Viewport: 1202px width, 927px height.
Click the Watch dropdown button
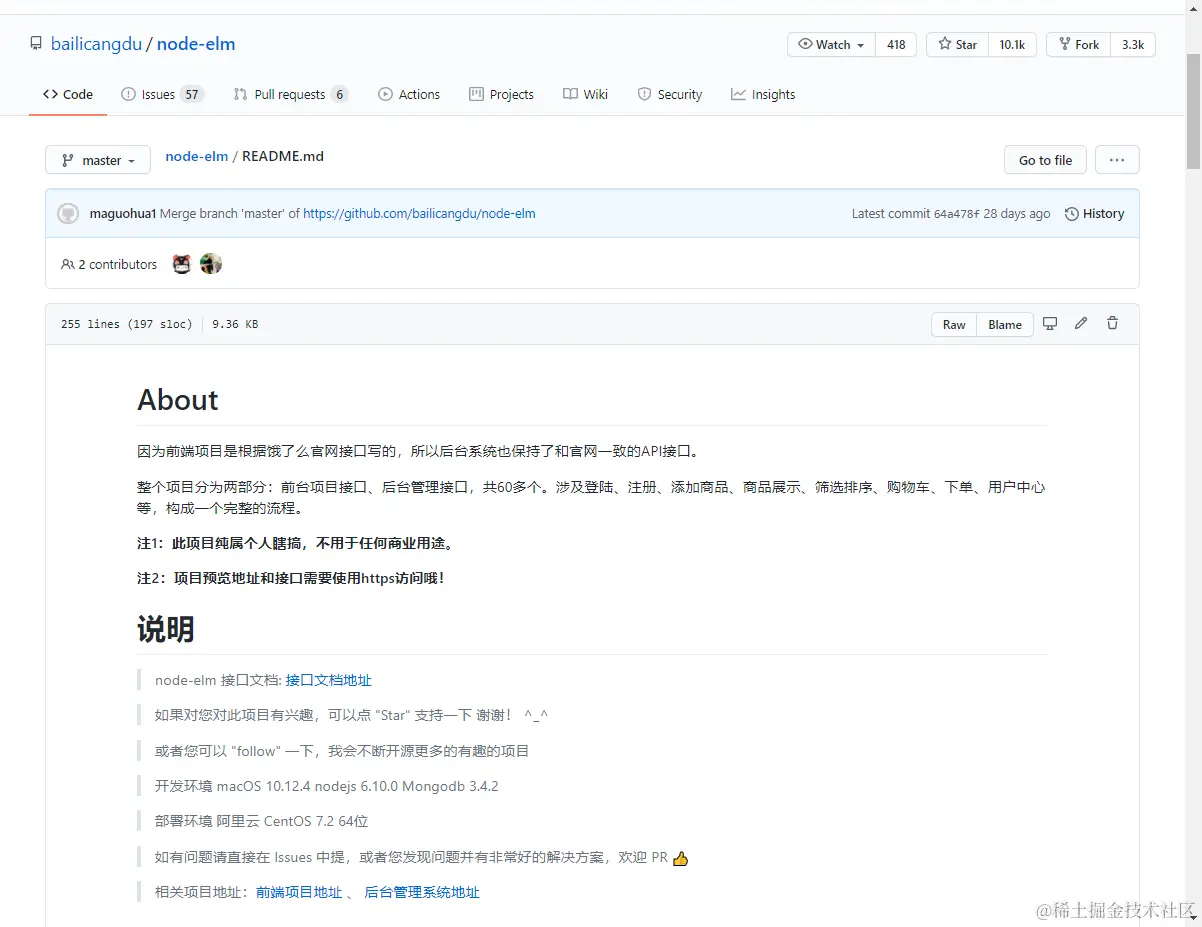pyautogui.click(x=832, y=44)
